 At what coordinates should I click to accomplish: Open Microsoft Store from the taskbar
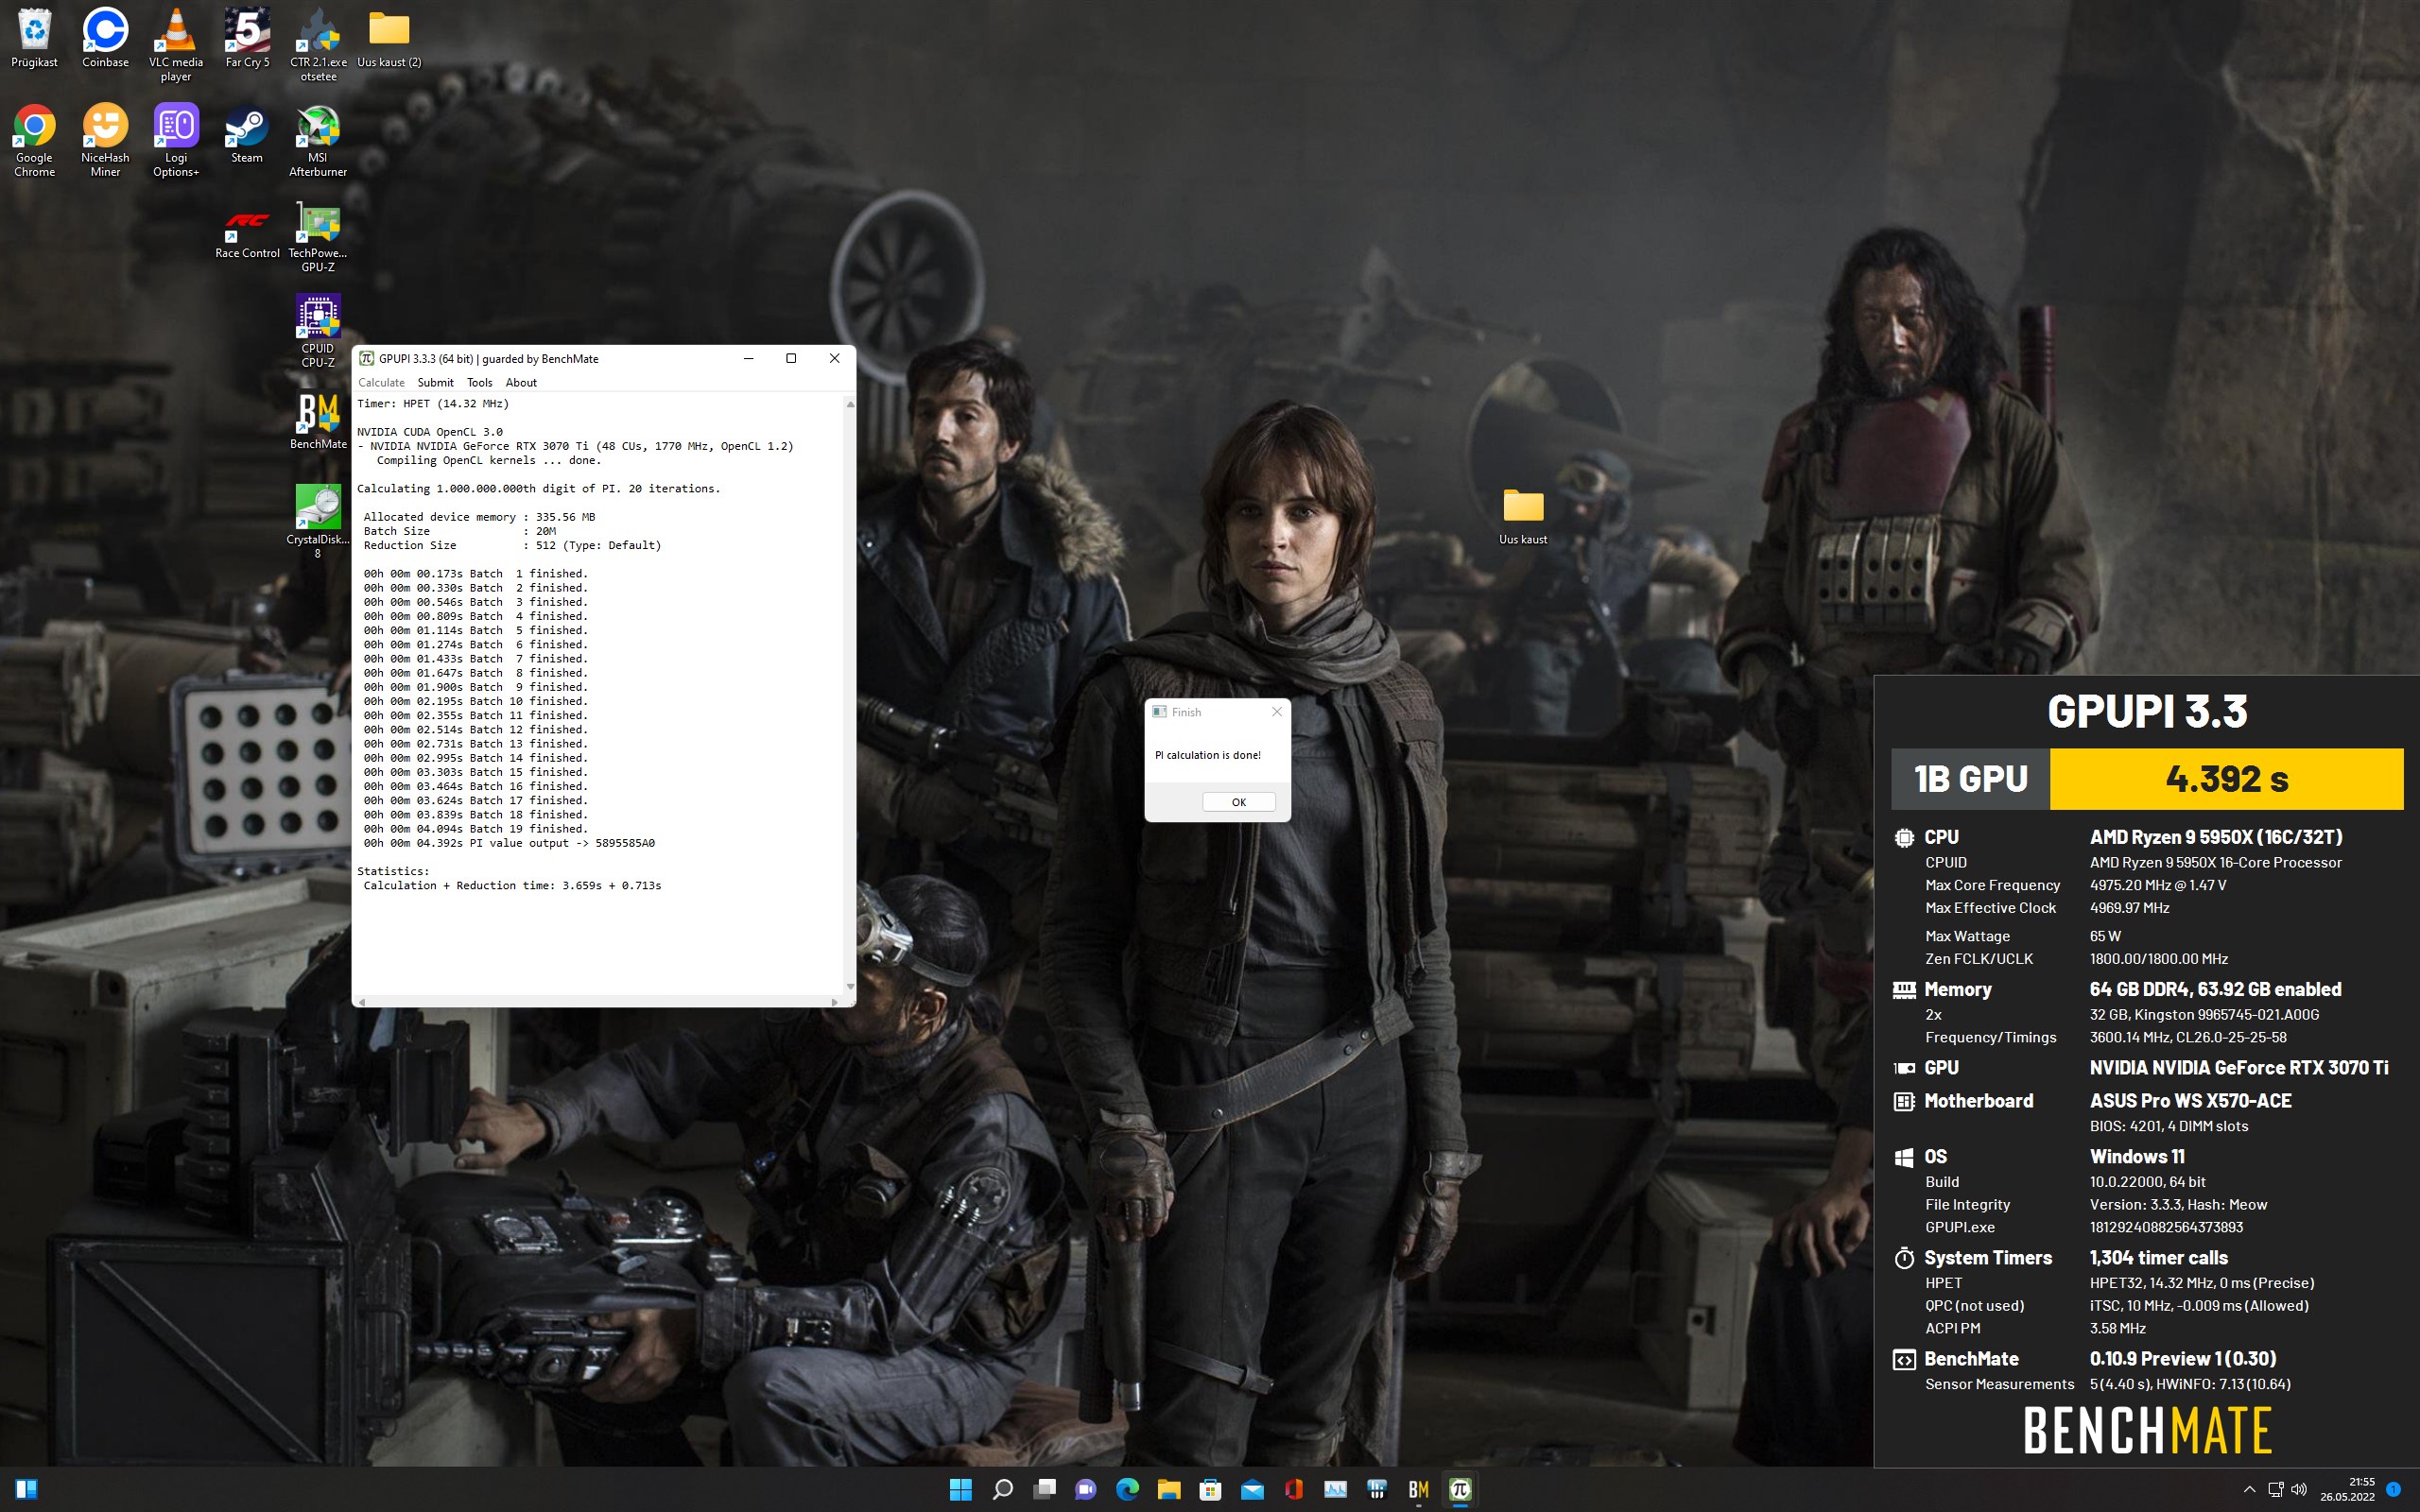[1210, 1489]
